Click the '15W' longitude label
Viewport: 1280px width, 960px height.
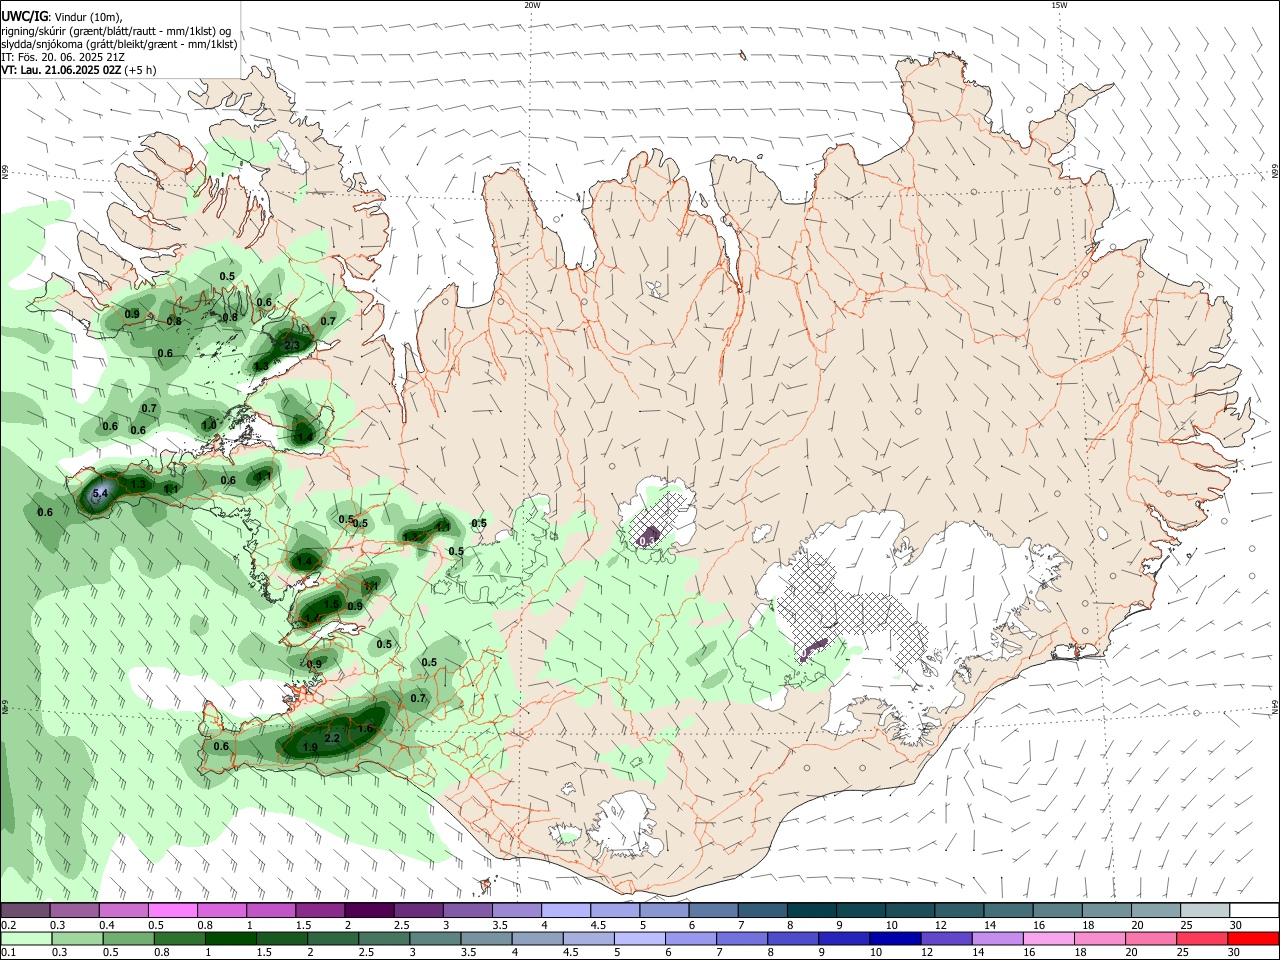point(1059,5)
